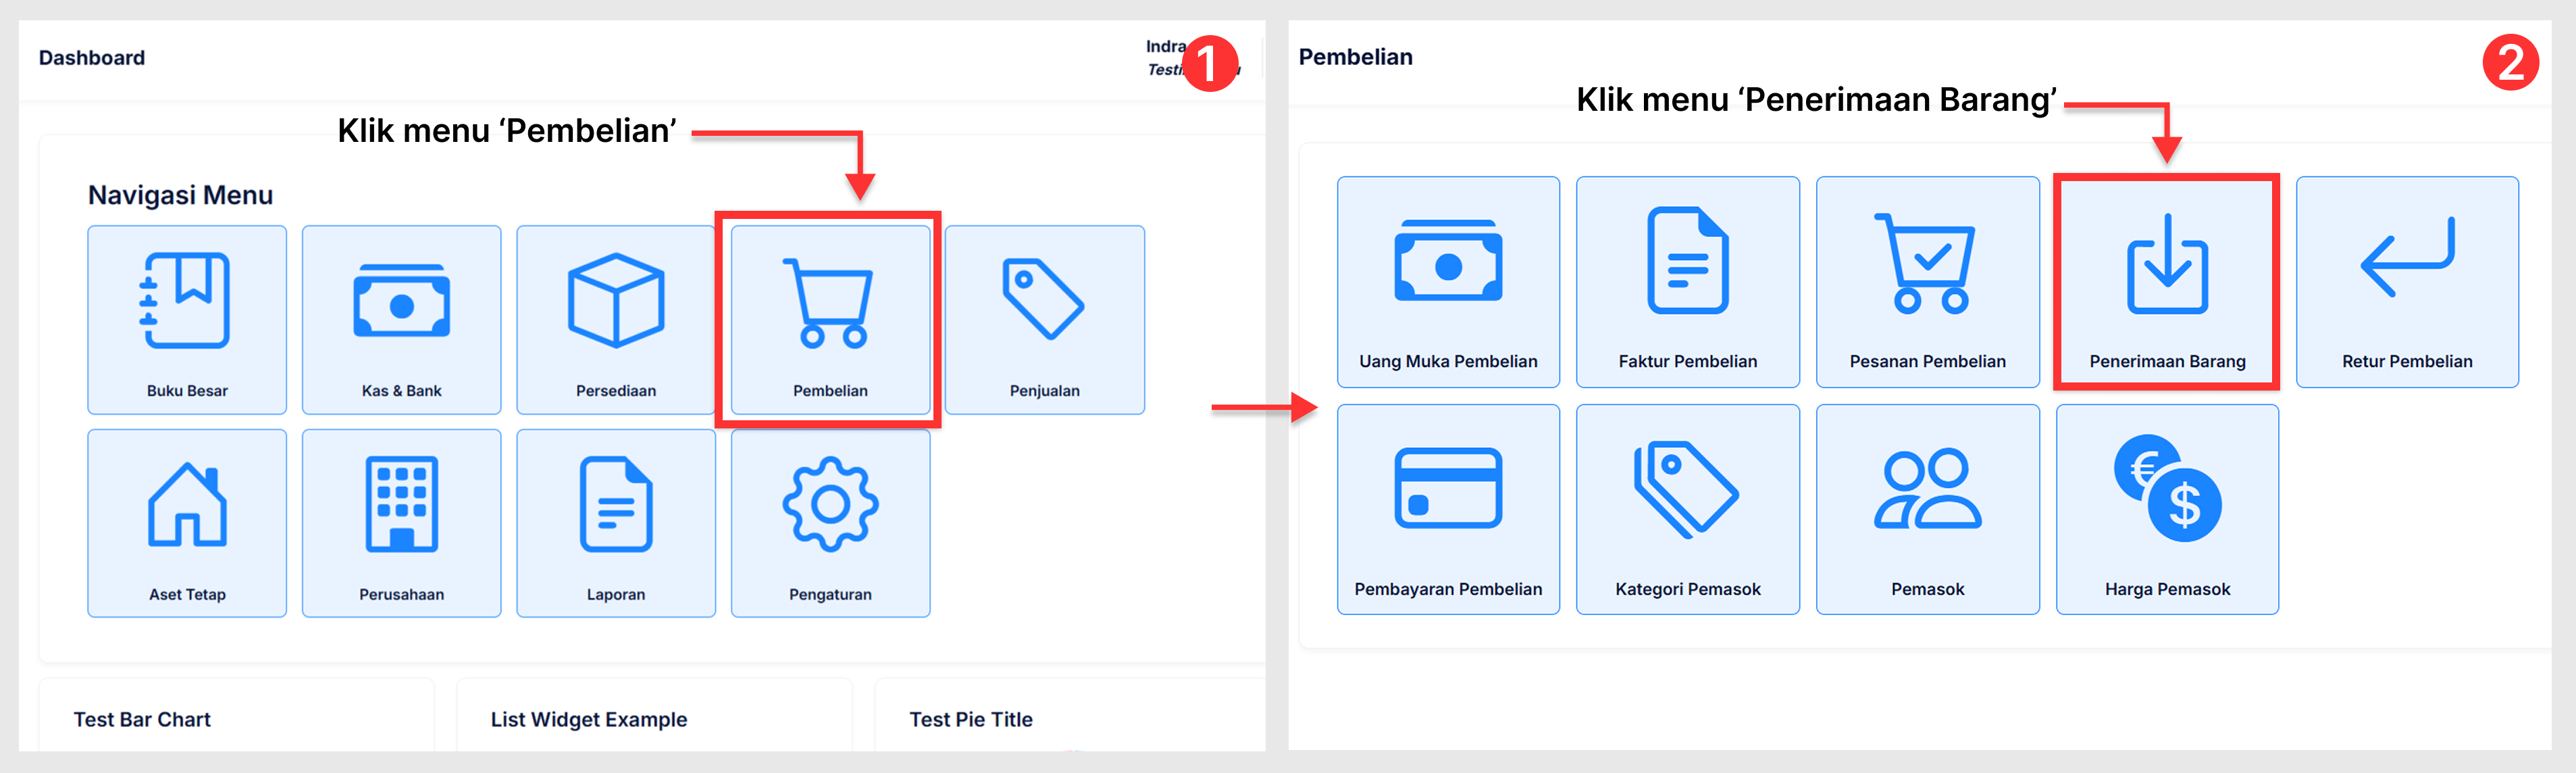This screenshot has width=2576, height=773.
Task: Open the Uang Muka Pembelian tile
Action: (x=1447, y=282)
